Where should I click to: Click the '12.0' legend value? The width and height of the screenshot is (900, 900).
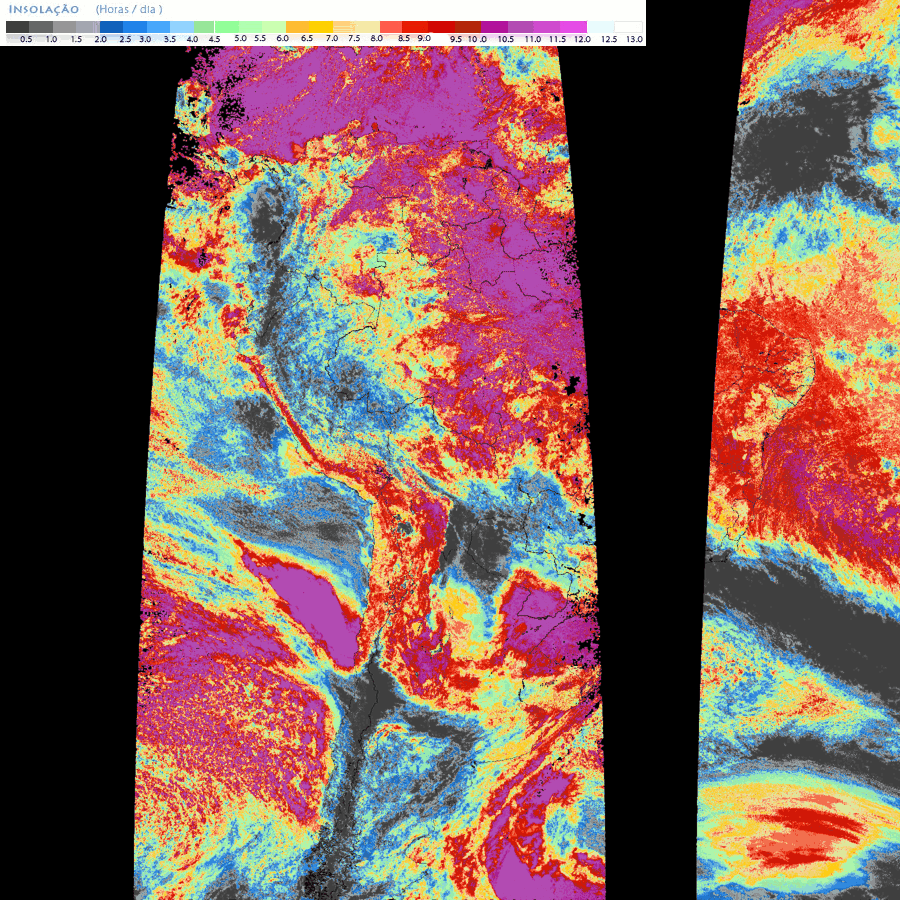tap(583, 39)
